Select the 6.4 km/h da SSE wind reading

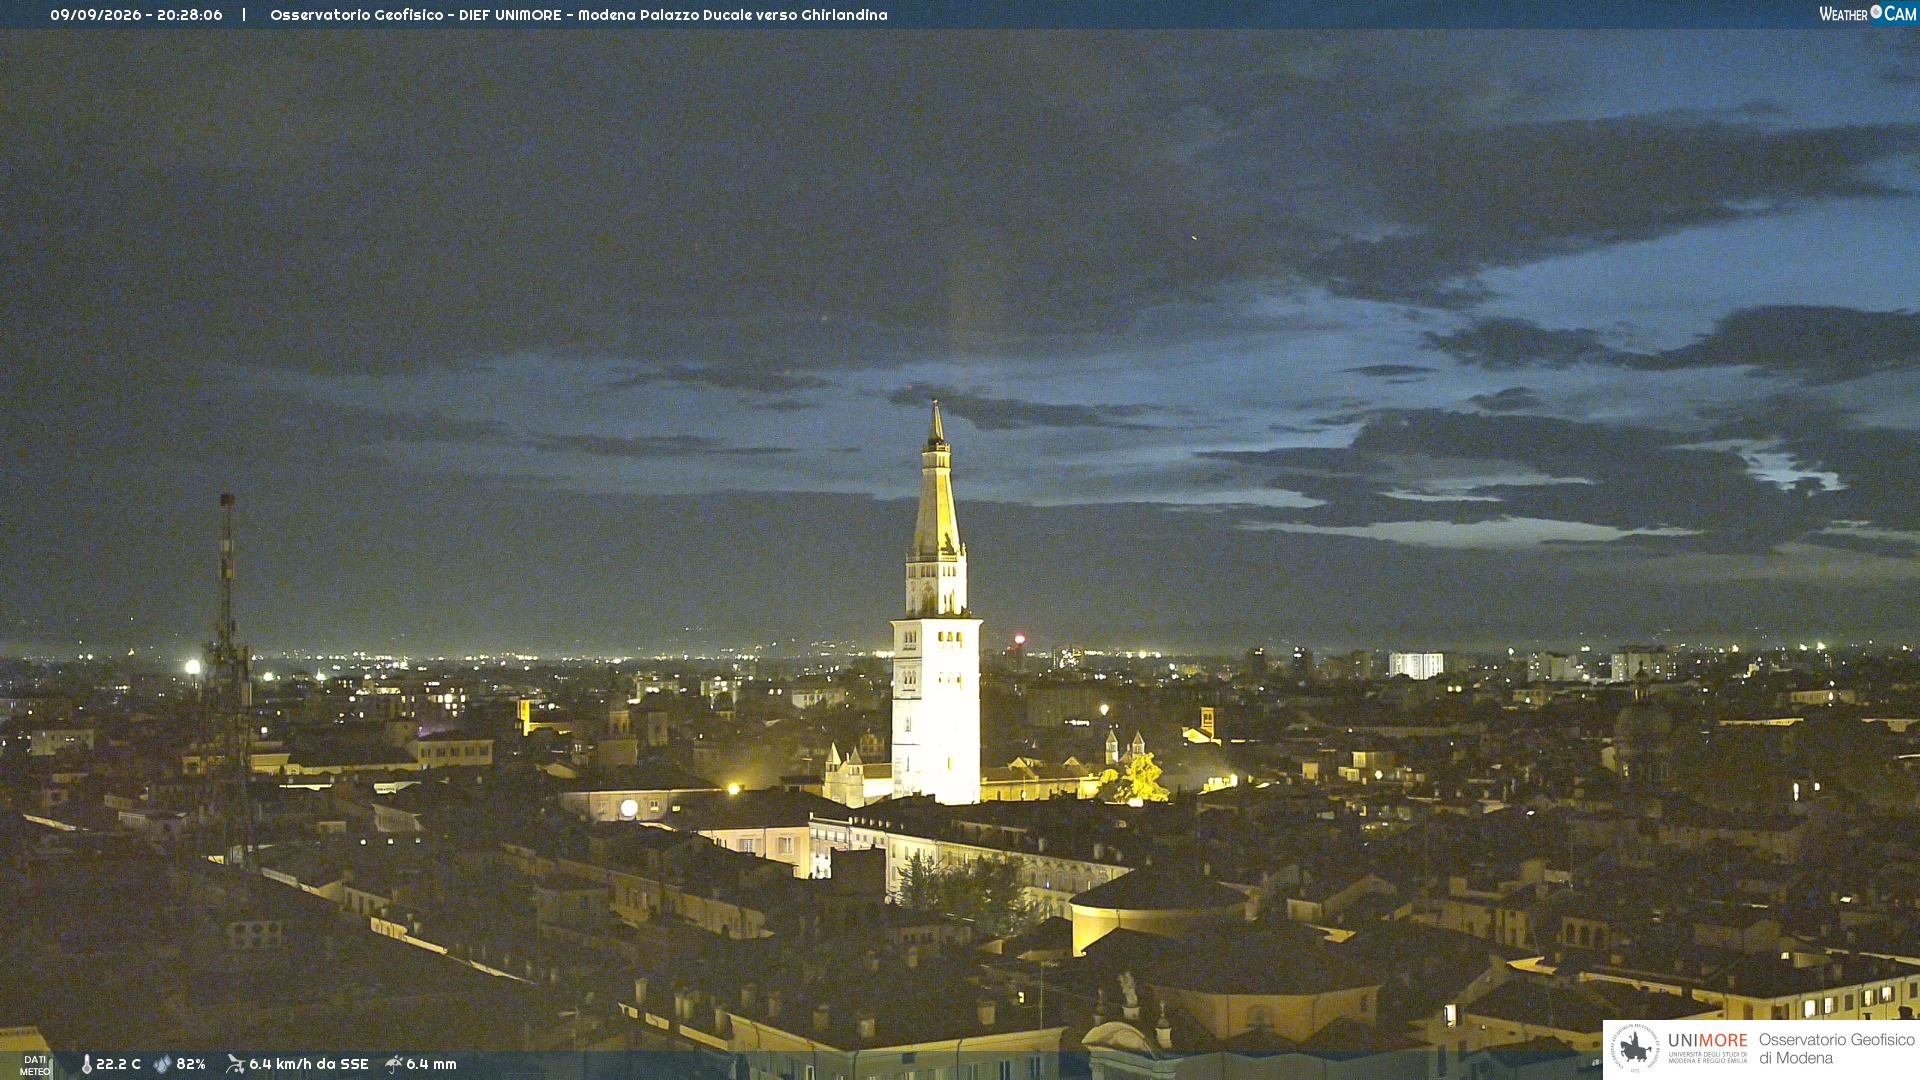click(x=309, y=1064)
